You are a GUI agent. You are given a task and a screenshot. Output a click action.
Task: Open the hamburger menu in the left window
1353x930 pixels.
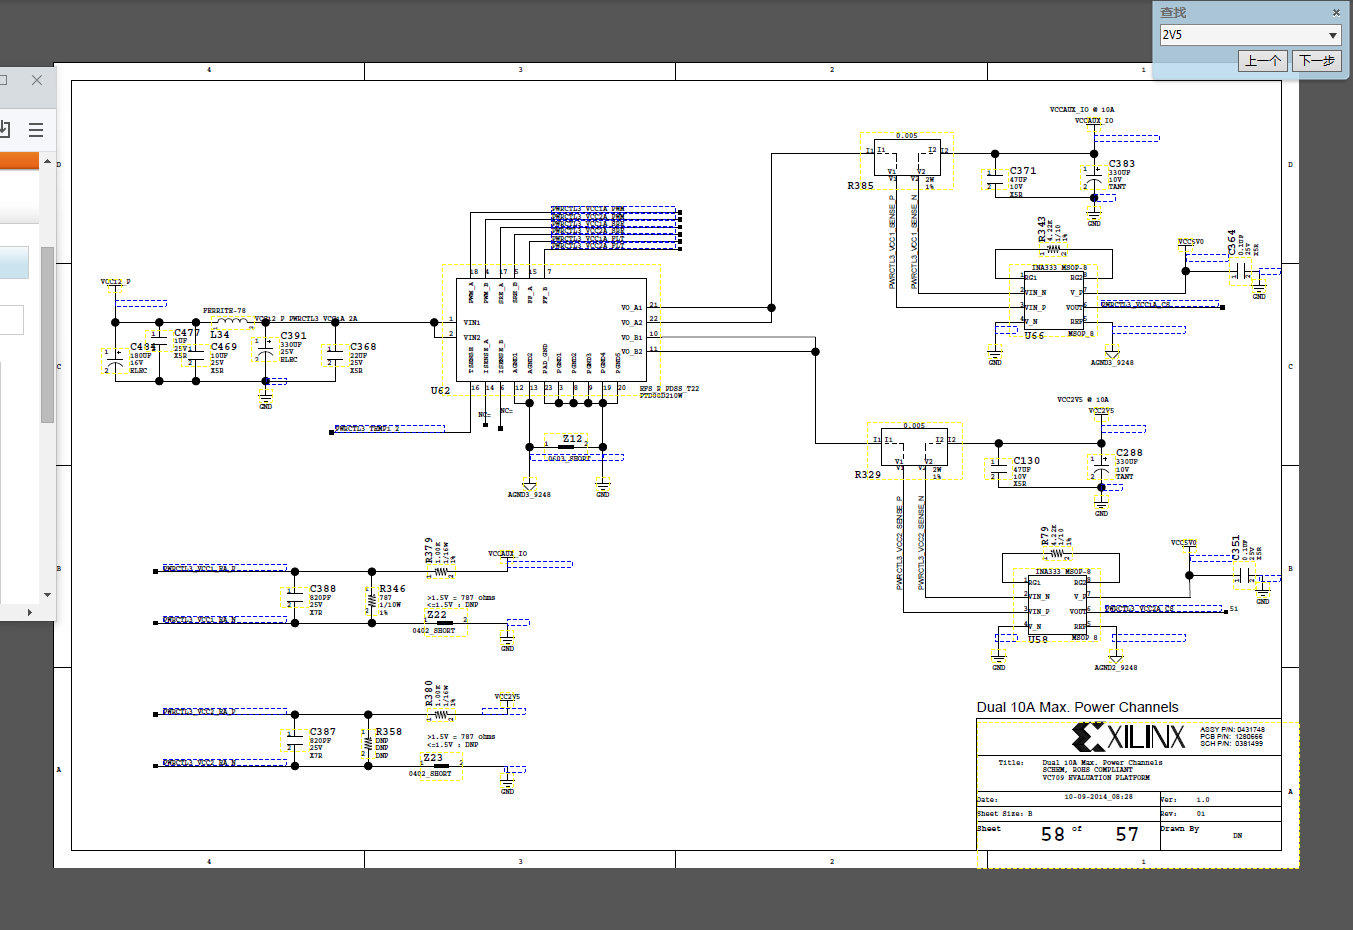tap(36, 129)
